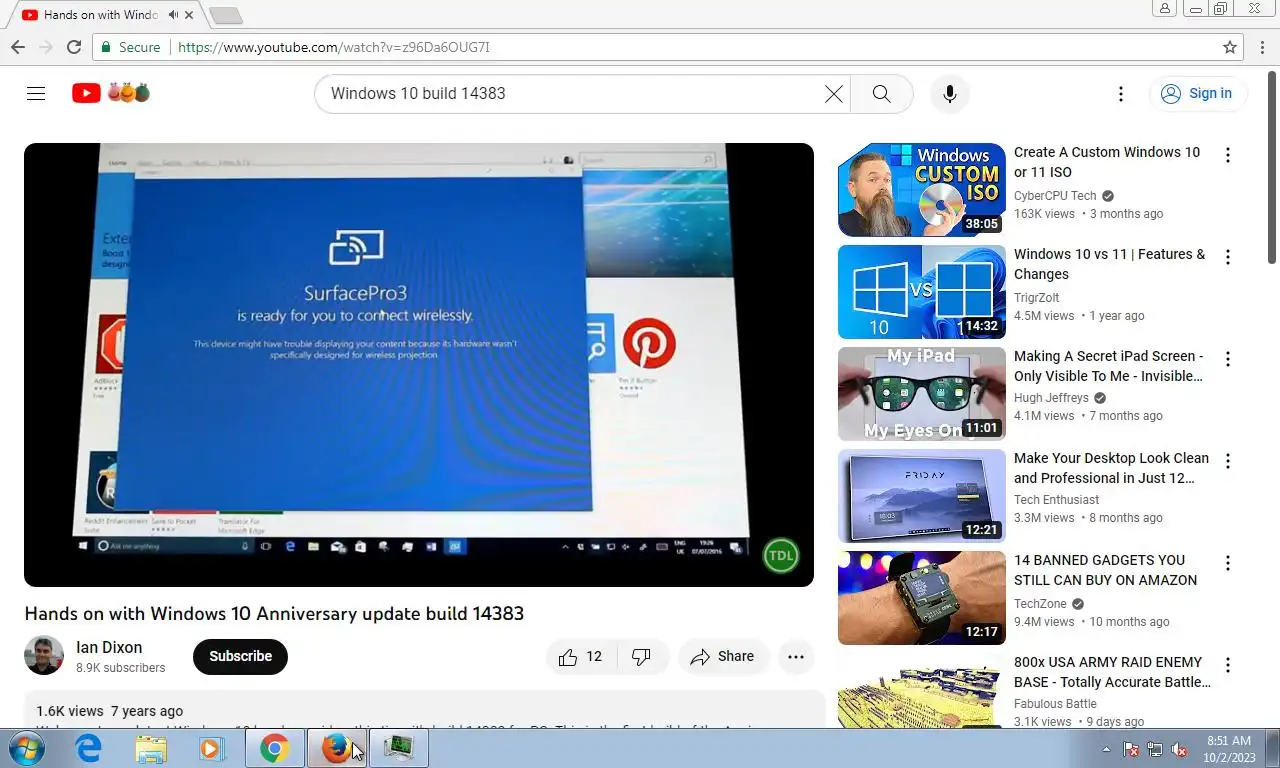Open '14 BANNED GADGETS' video title

click(1105, 570)
